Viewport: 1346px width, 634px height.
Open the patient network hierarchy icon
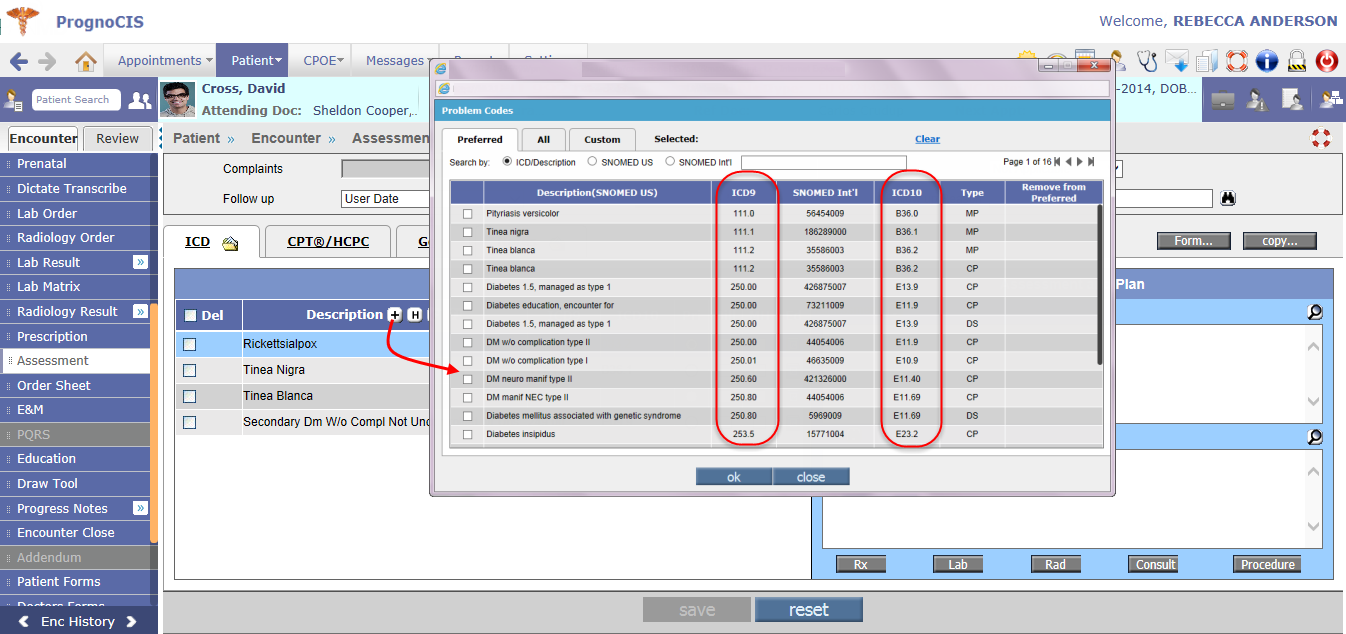tap(1330, 99)
